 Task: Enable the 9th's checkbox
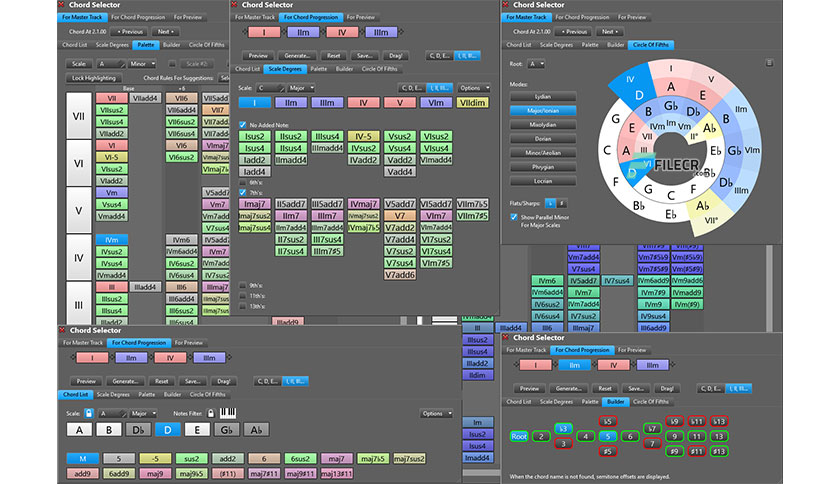point(243,285)
